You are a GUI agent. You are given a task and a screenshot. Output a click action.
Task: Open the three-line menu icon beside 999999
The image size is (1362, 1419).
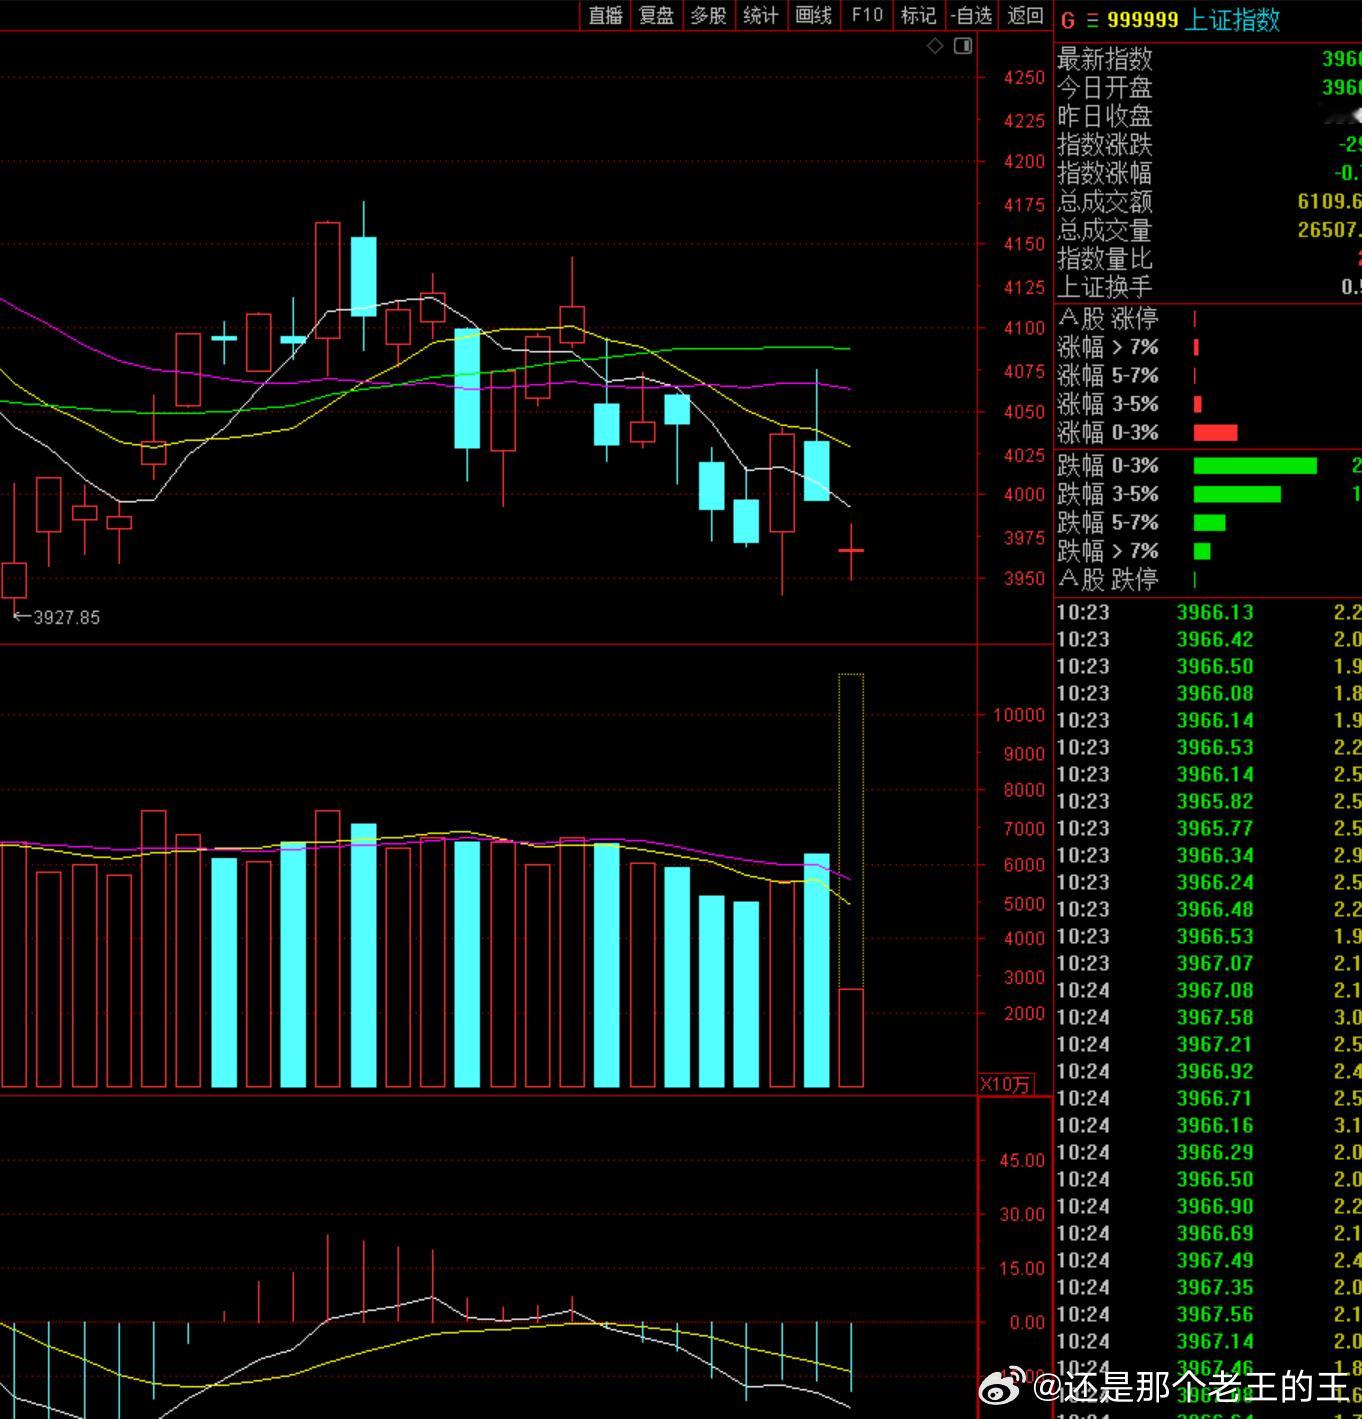point(1092,20)
